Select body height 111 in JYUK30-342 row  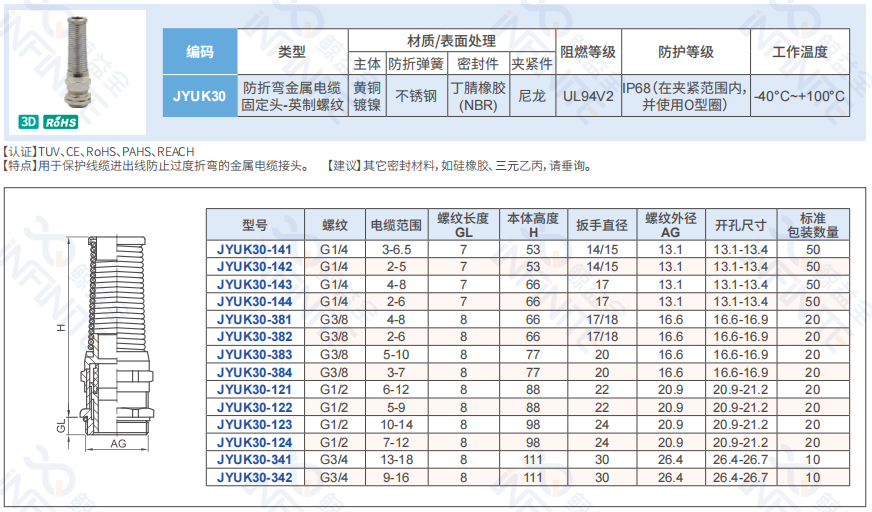(533, 477)
